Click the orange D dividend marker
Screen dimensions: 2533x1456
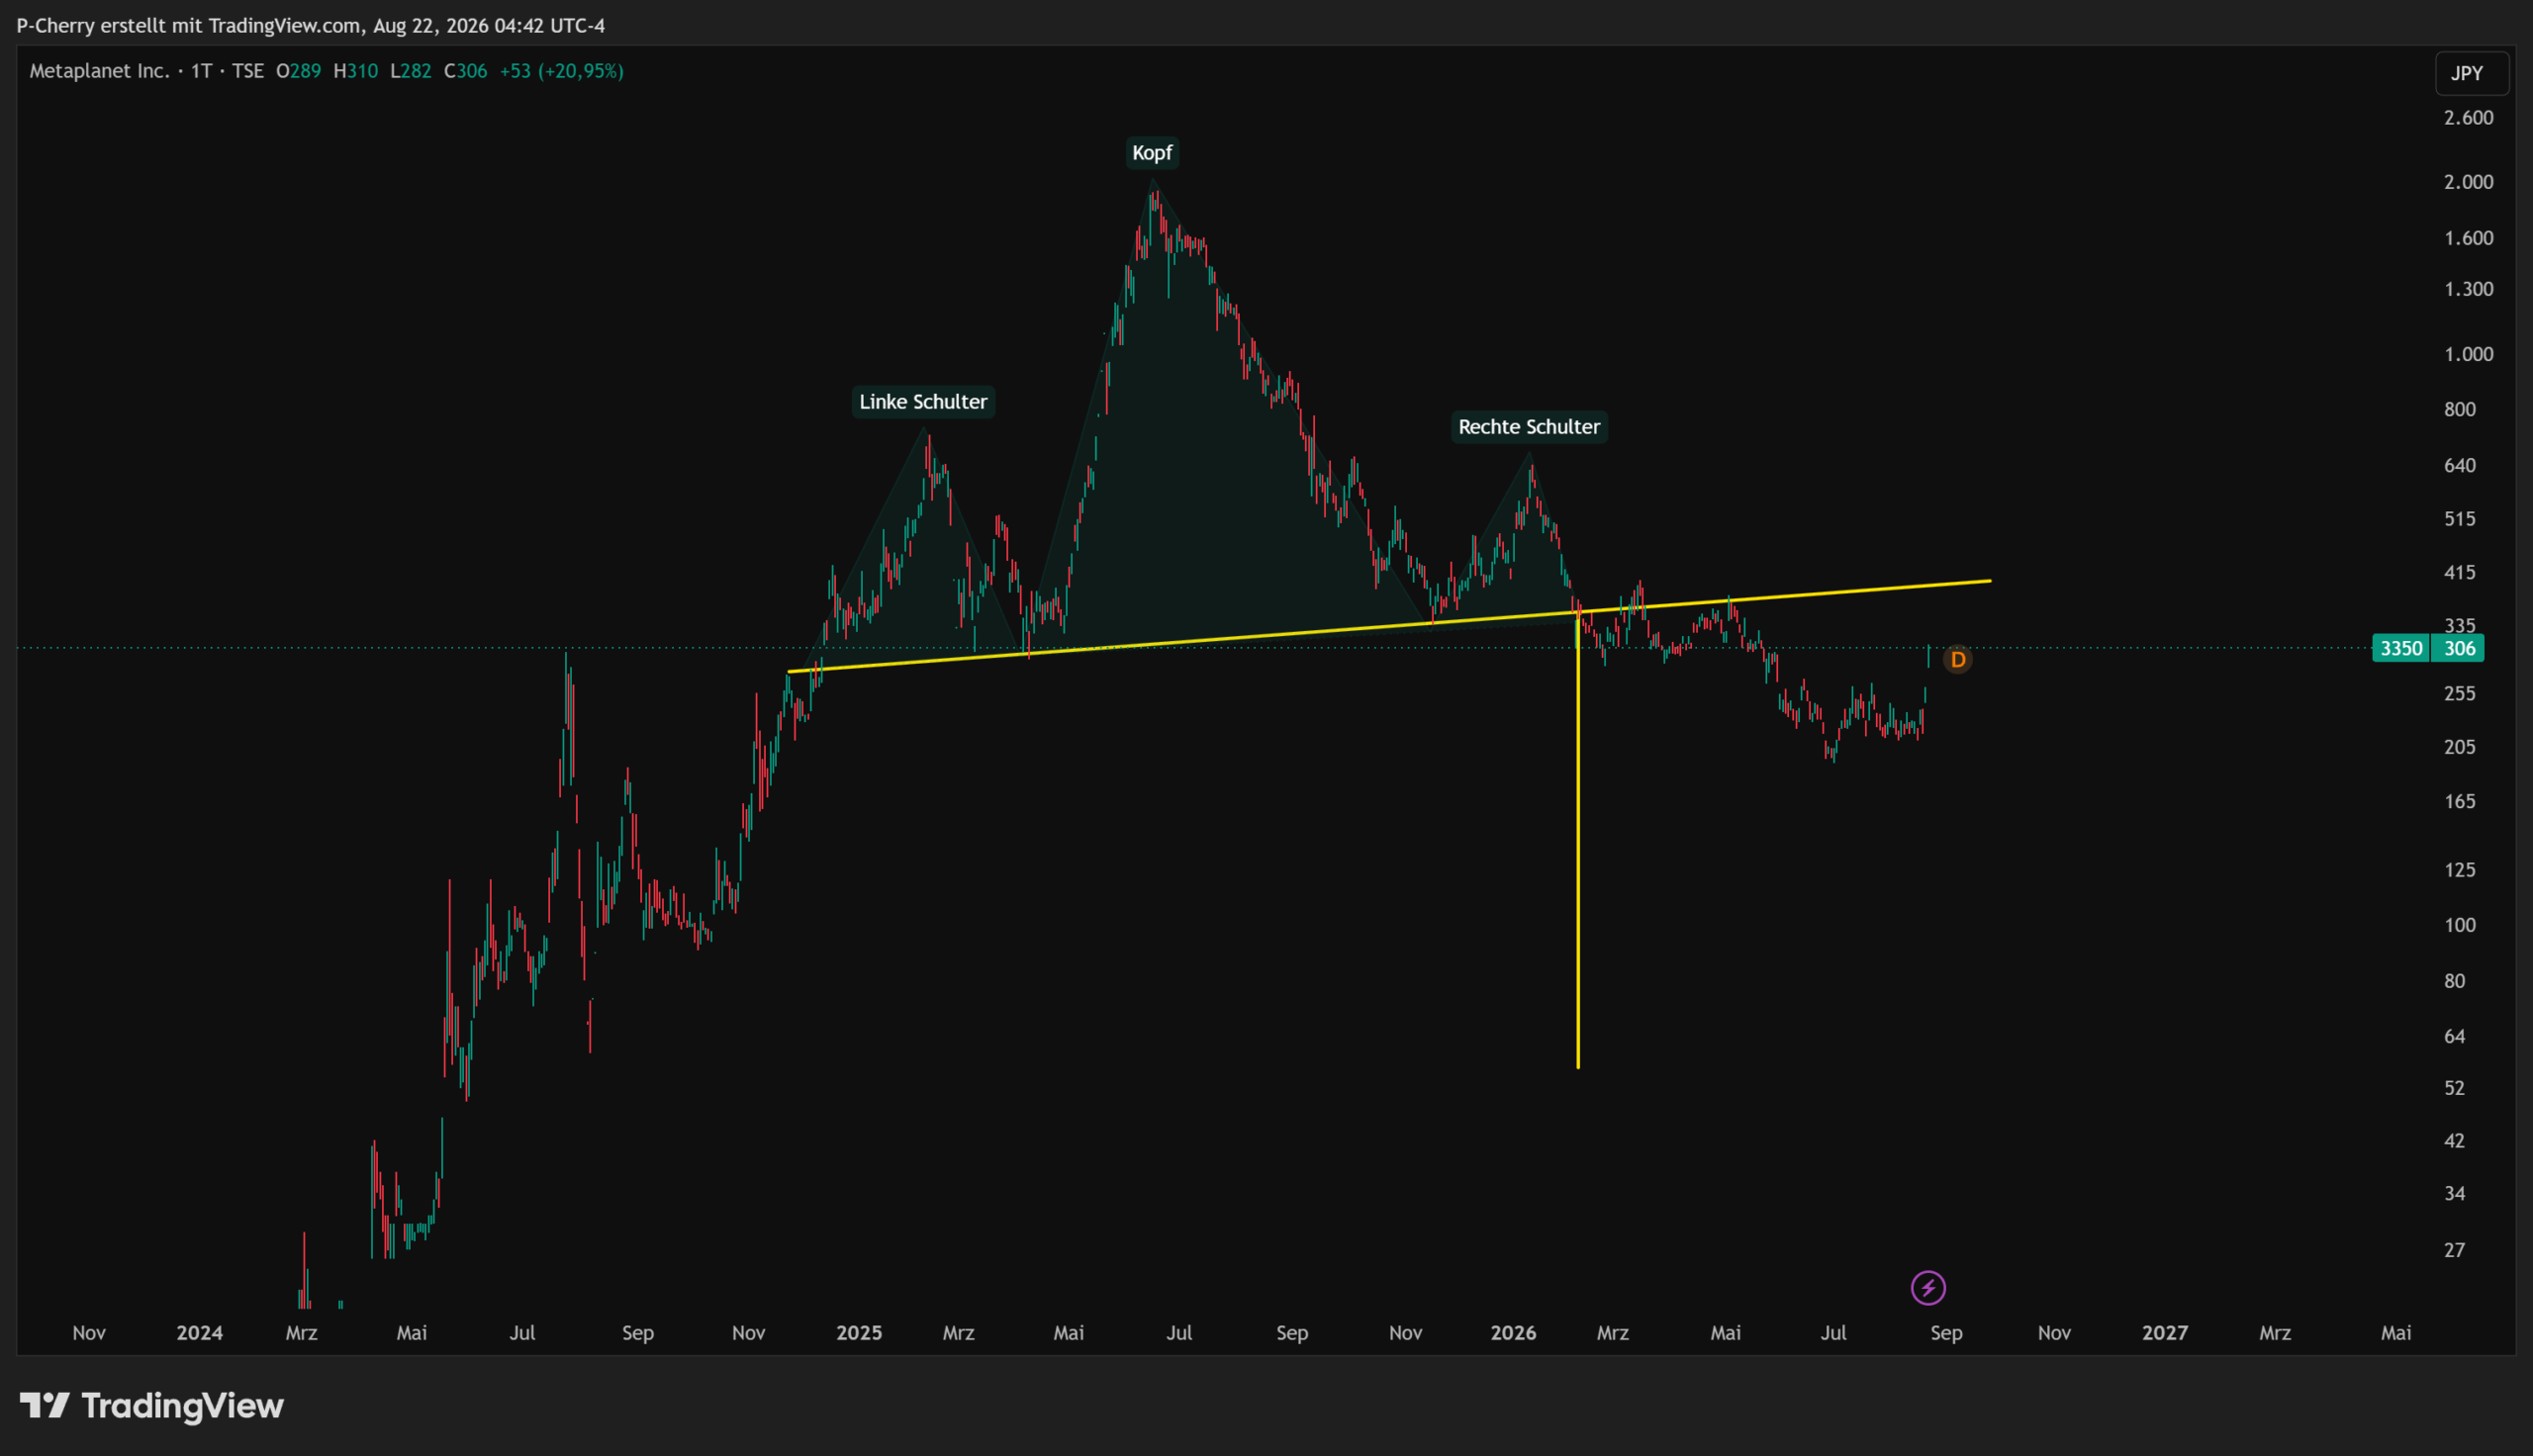(x=1957, y=660)
